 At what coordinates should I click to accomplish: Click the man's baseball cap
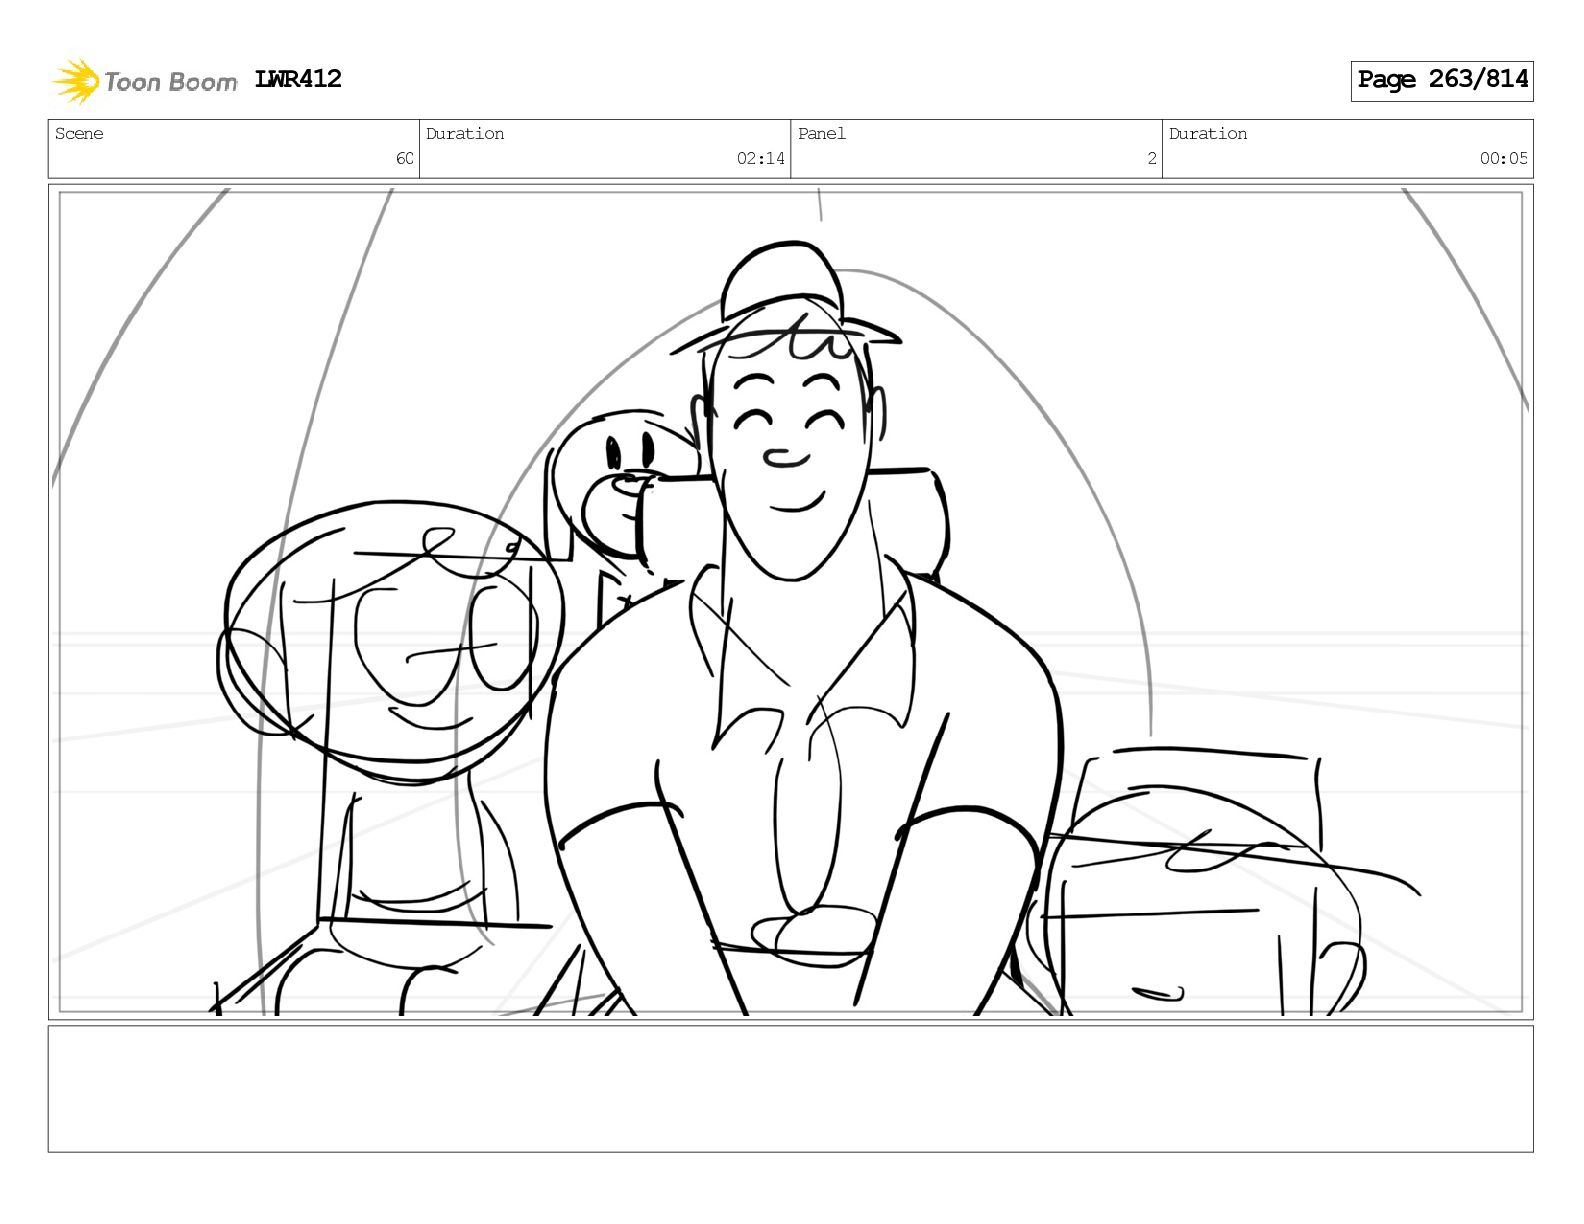(786, 295)
